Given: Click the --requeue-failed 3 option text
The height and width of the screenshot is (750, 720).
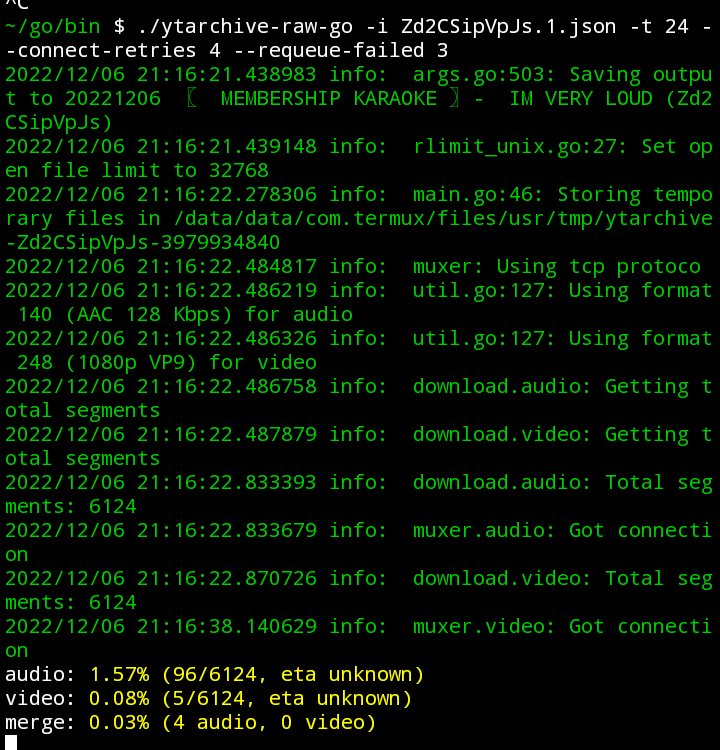Looking at the screenshot, I should [x=341, y=51].
